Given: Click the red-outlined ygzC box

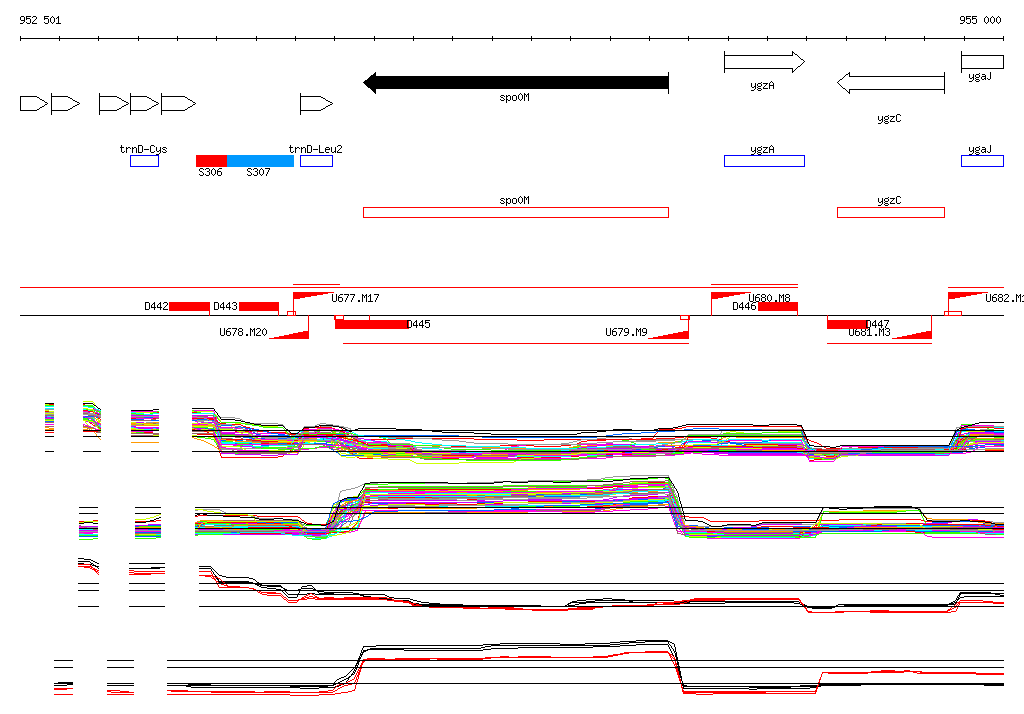Looking at the screenshot, I should point(891,212).
